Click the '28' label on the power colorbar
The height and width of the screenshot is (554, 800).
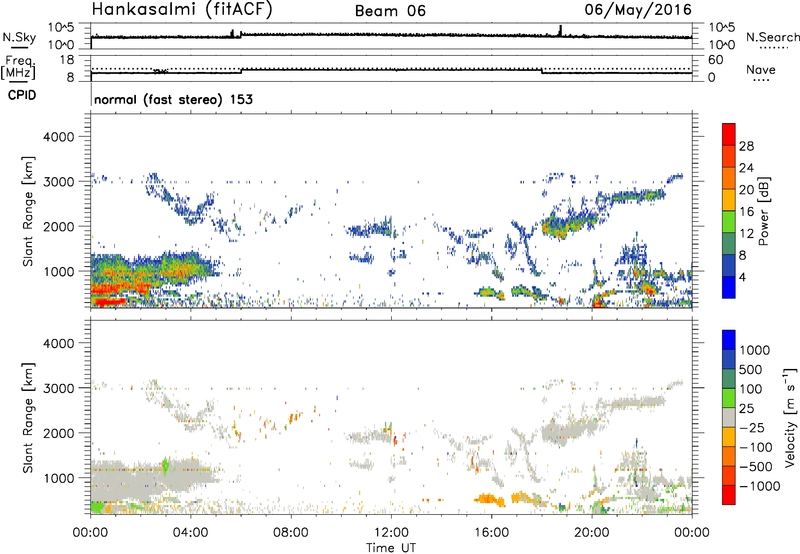(x=746, y=146)
